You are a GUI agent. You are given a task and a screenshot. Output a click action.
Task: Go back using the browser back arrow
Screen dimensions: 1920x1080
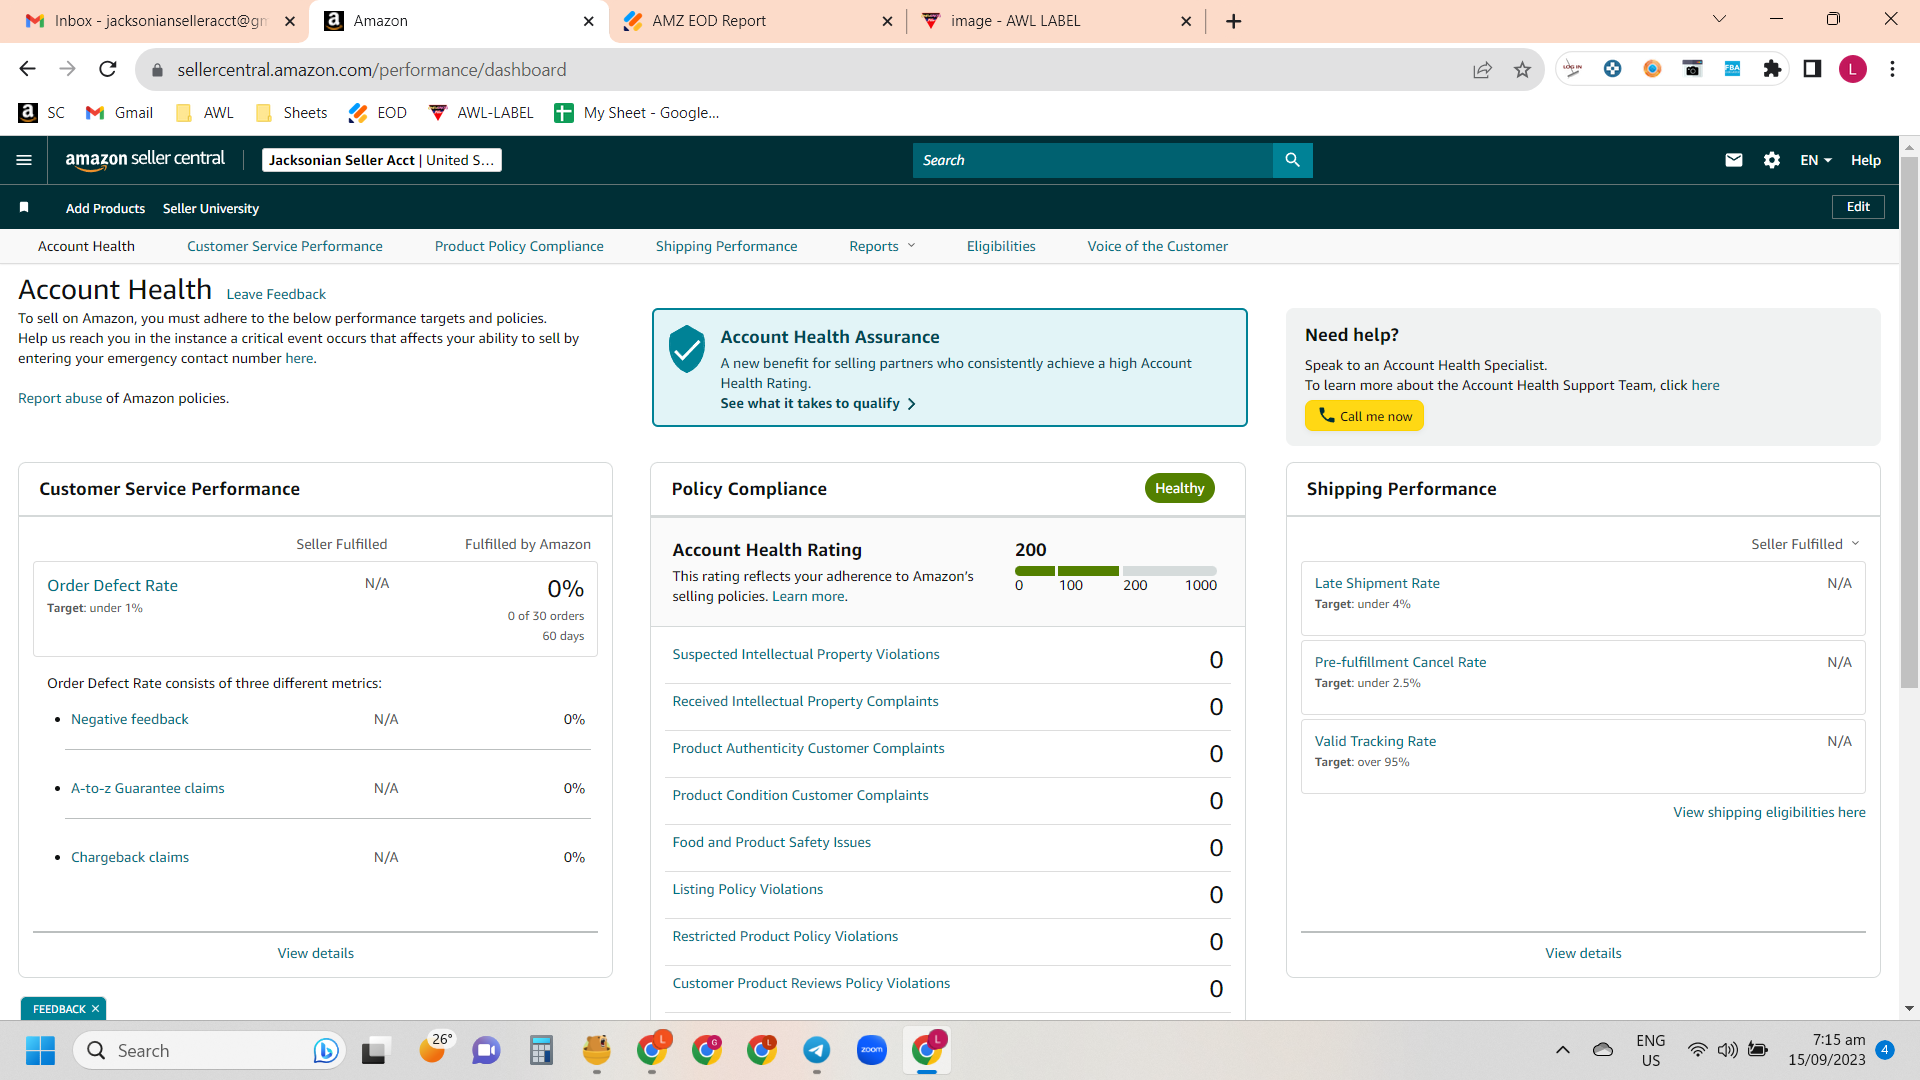click(27, 69)
